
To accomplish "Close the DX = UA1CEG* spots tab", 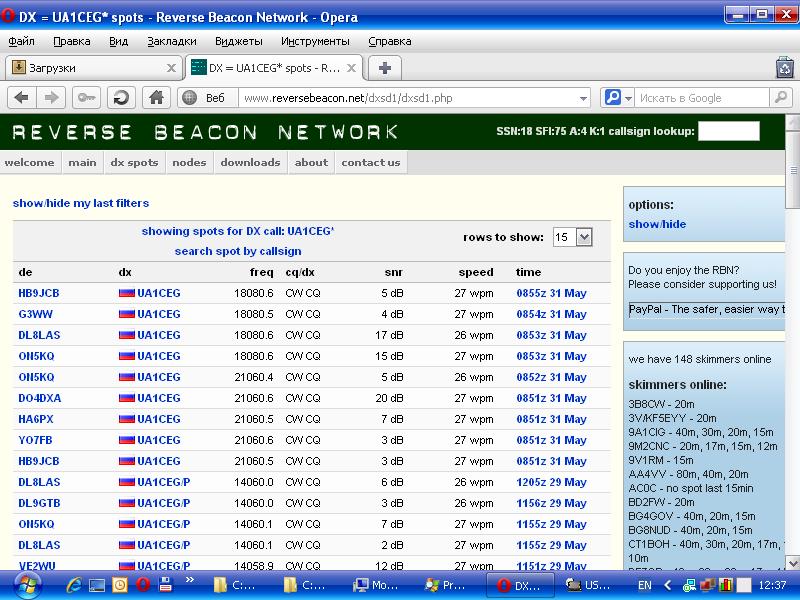I will click(352, 68).
